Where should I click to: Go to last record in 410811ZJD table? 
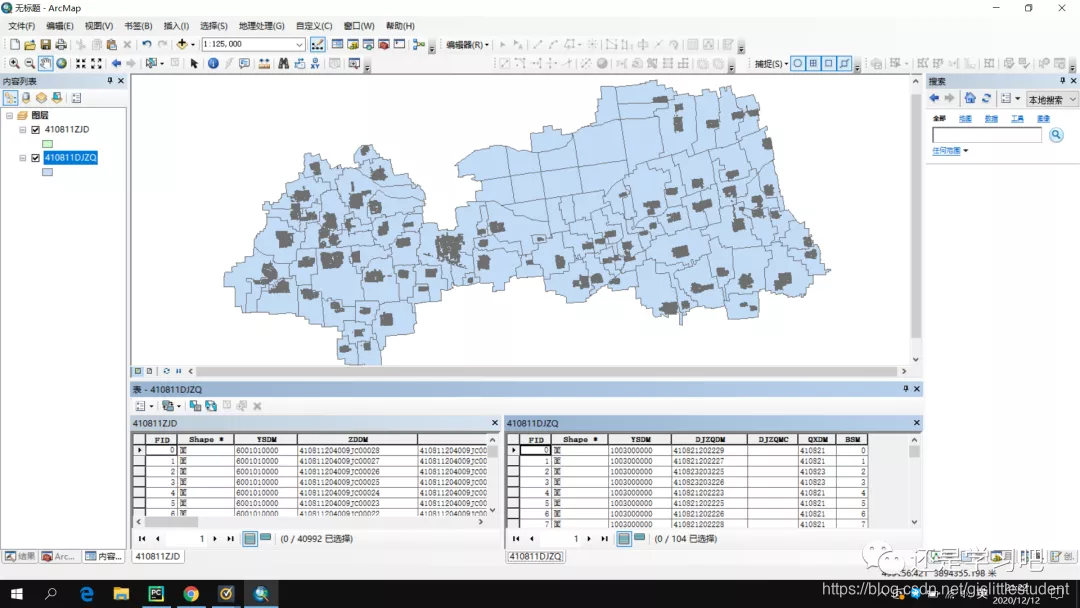coord(230,538)
